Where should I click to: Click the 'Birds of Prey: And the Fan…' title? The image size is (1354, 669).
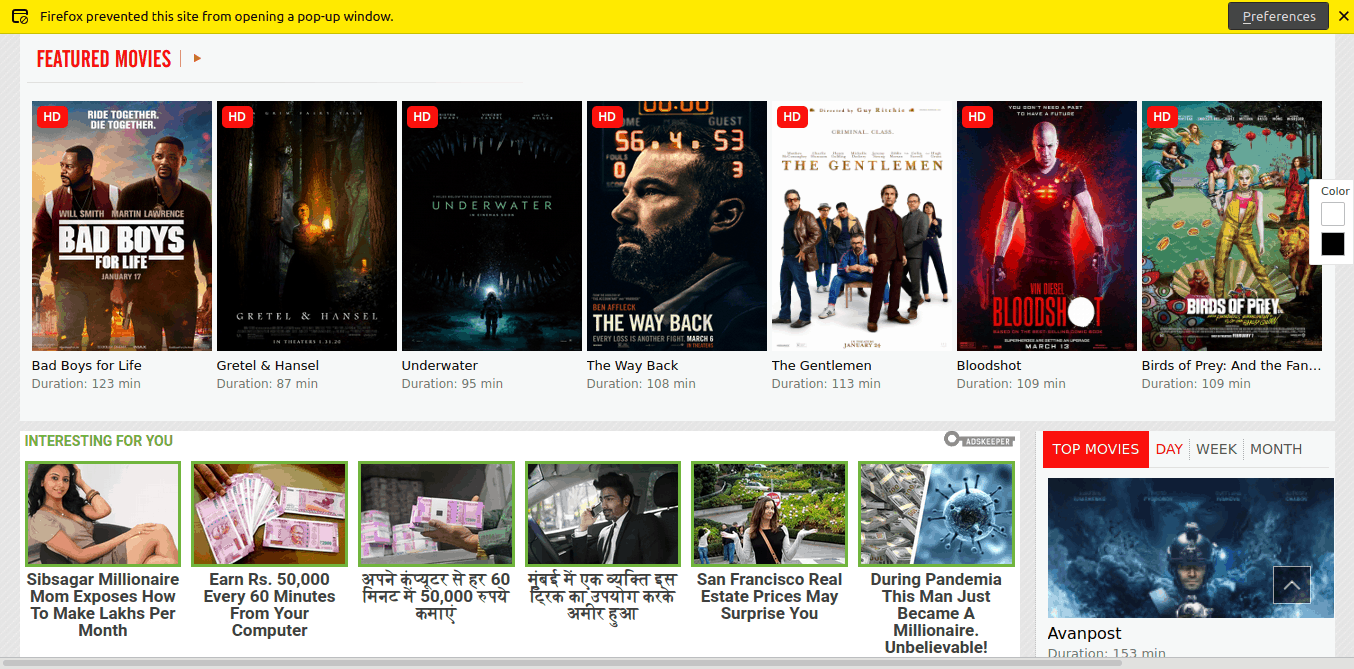click(1232, 366)
